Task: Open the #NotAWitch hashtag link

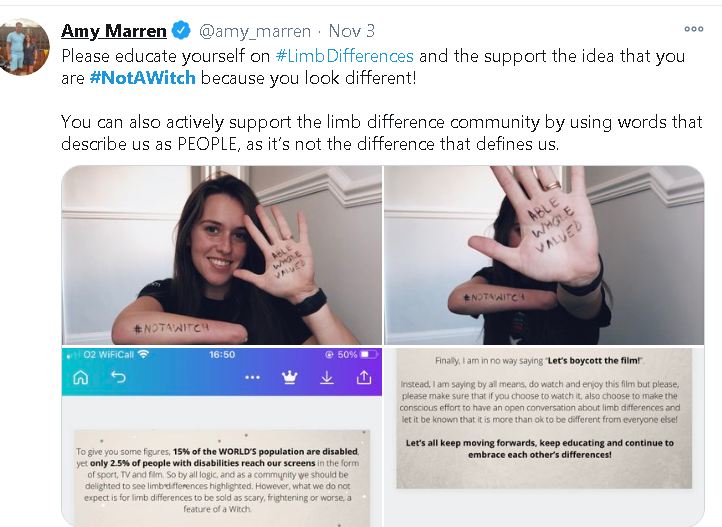Action: point(142,78)
